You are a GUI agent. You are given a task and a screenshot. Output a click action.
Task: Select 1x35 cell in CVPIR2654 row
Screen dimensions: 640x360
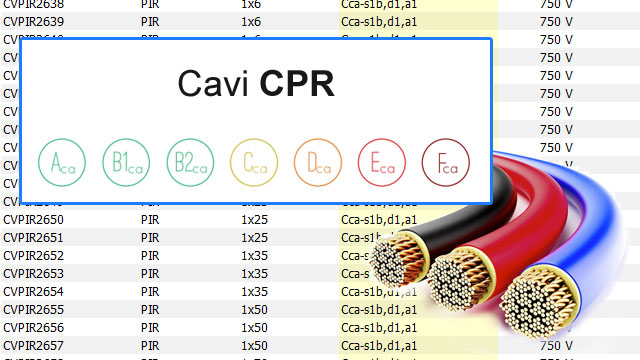pos(254,292)
